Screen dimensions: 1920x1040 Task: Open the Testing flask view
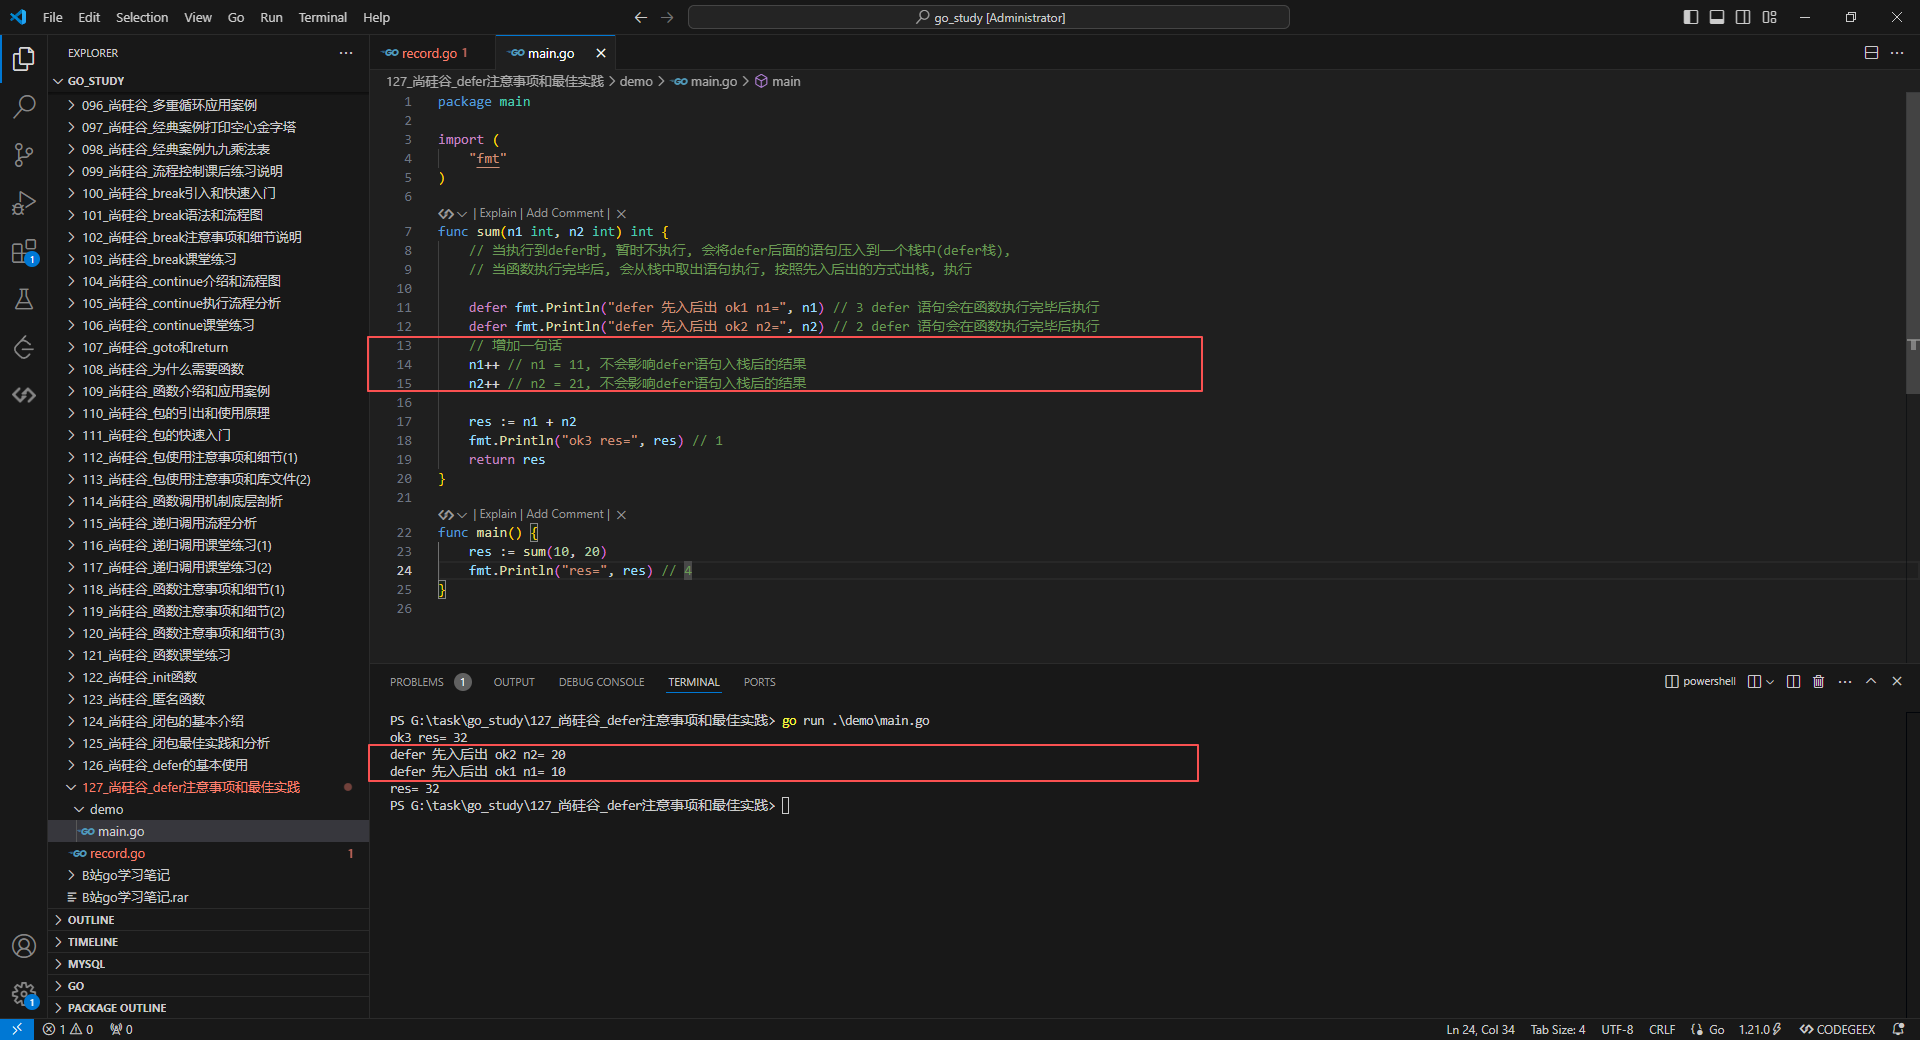click(24, 299)
